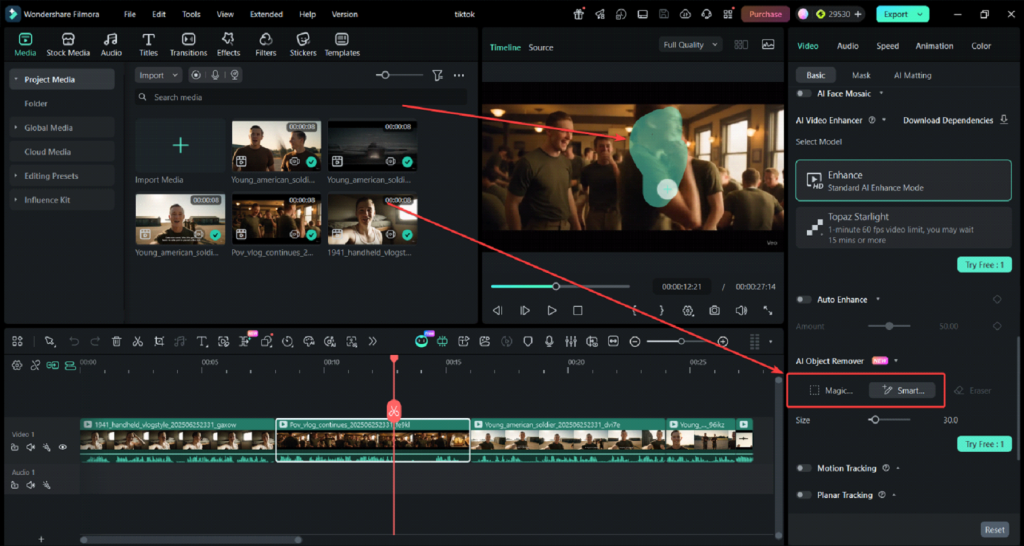The image size is (1024, 546).
Task: Select the Magic selection button
Action: click(x=831, y=390)
